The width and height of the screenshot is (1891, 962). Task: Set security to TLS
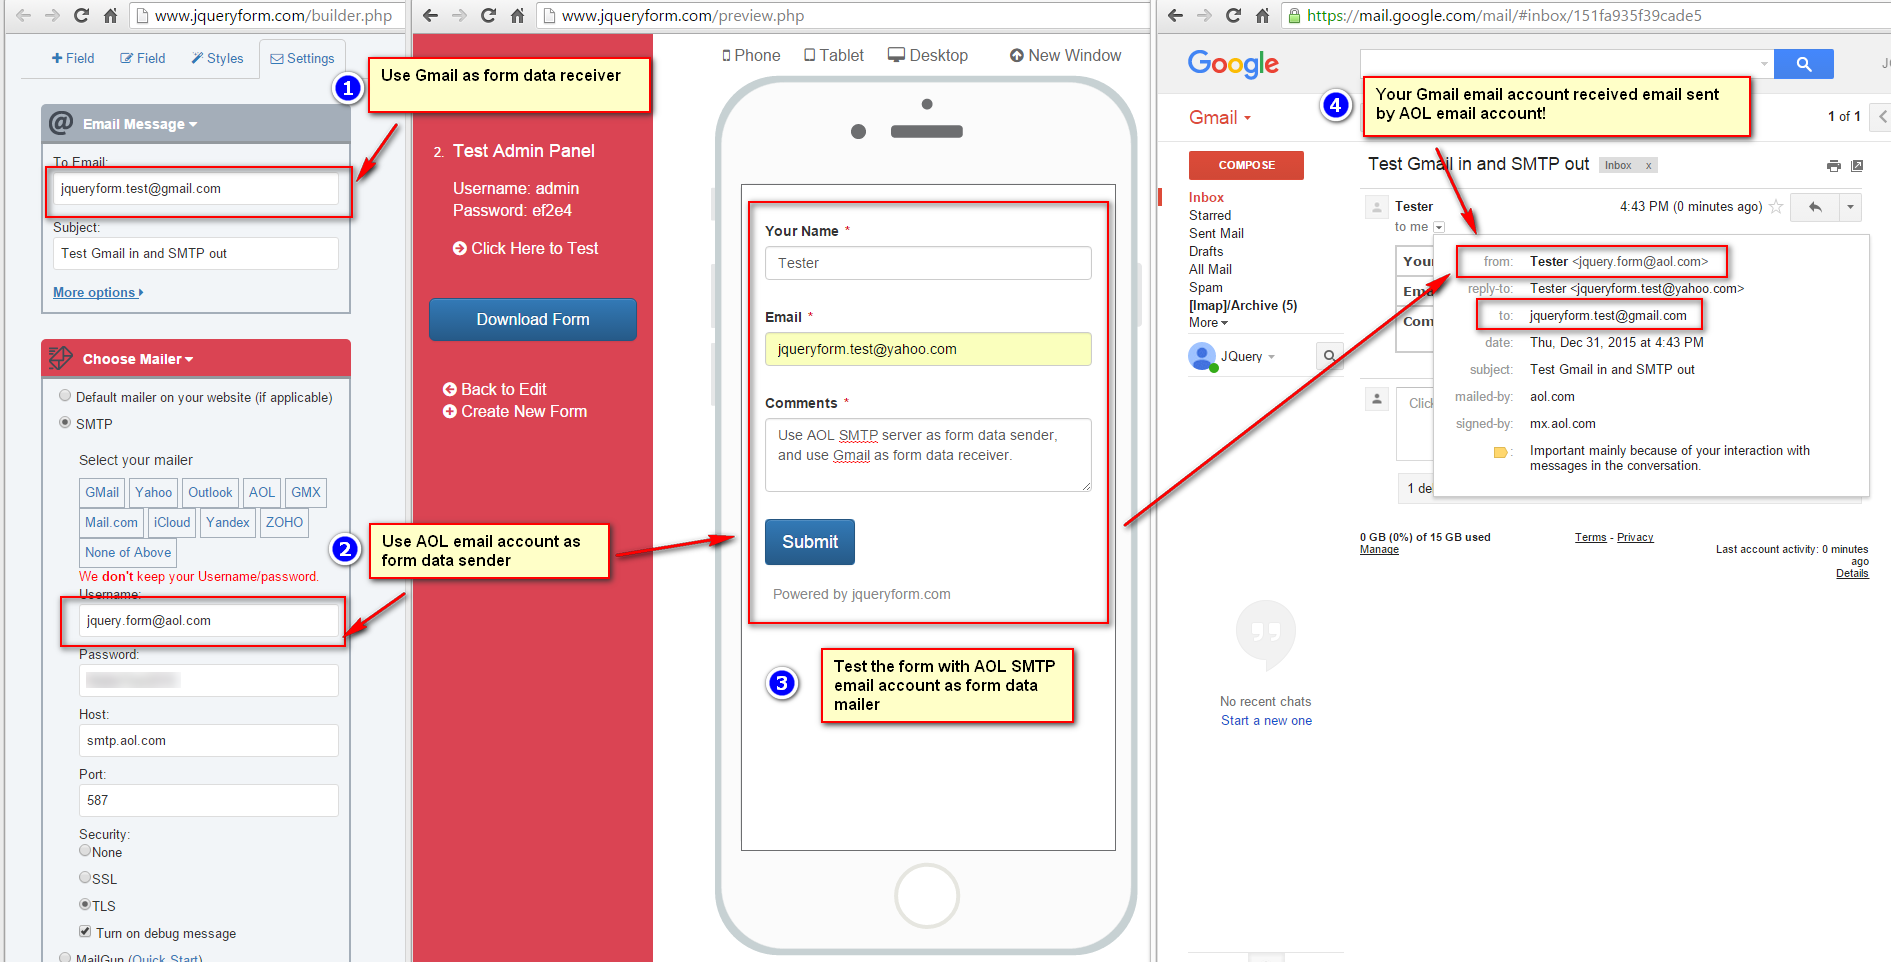pos(85,904)
